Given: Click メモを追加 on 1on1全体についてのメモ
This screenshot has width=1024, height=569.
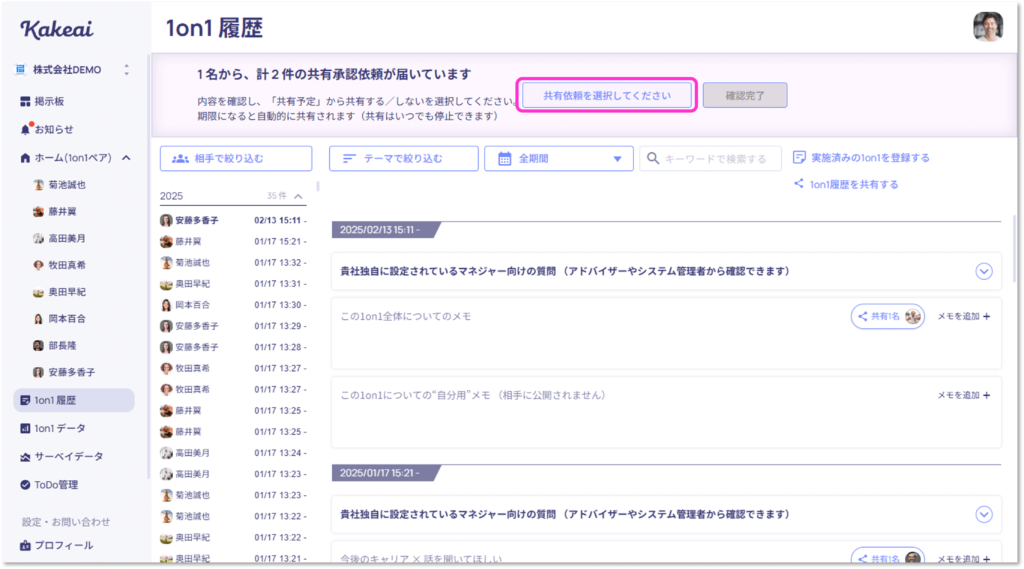Looking at the screenshot, I should click(x=964, y=316).
